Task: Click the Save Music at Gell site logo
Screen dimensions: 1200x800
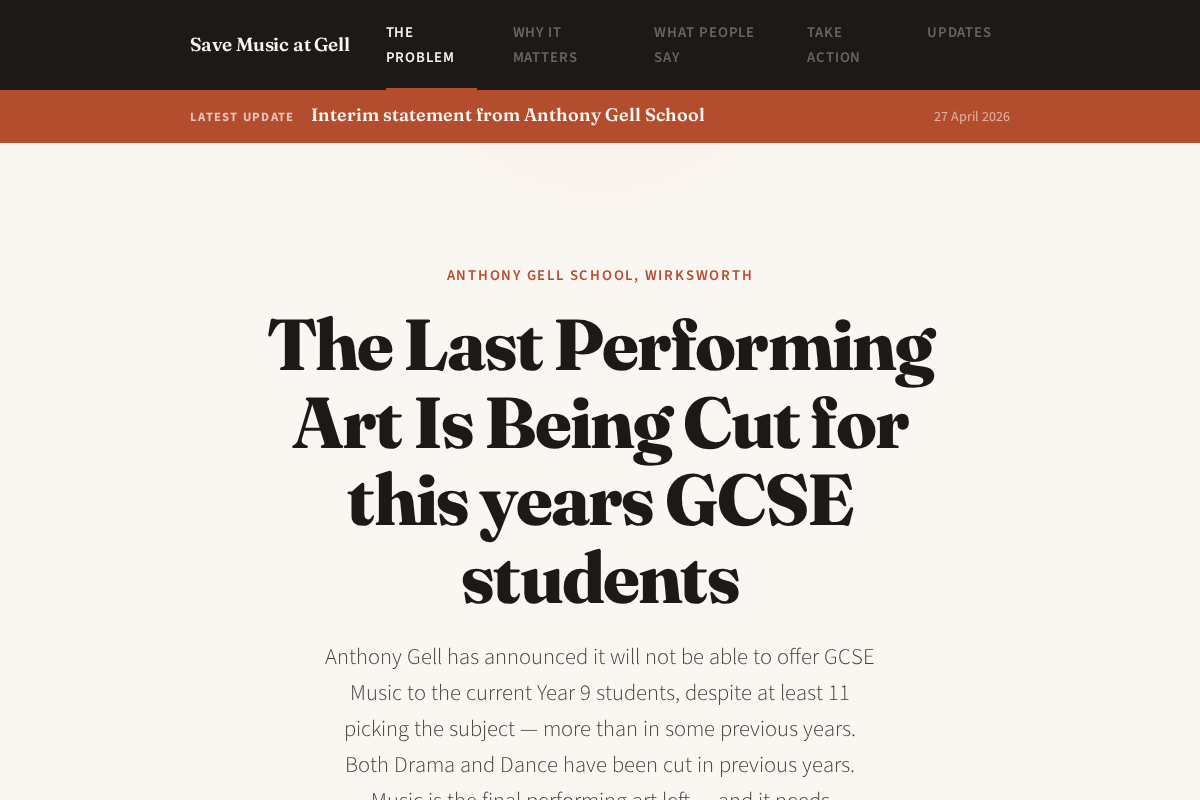Action: [x=270, y=45]
